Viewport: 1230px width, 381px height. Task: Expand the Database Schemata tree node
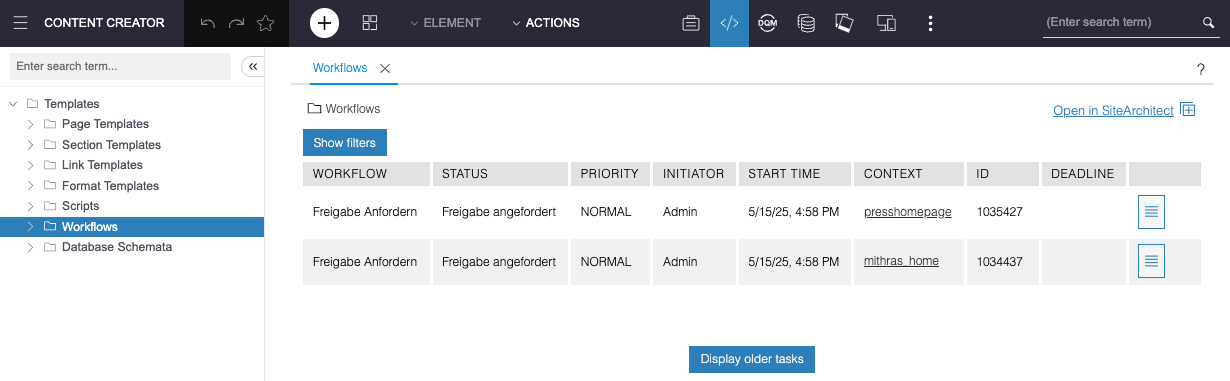[x=30, y=247]
